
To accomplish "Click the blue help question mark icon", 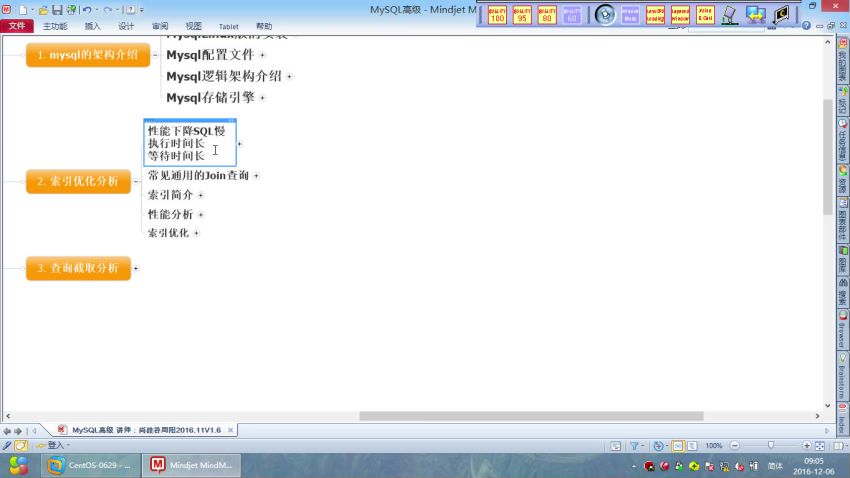I will pos(807,25).
